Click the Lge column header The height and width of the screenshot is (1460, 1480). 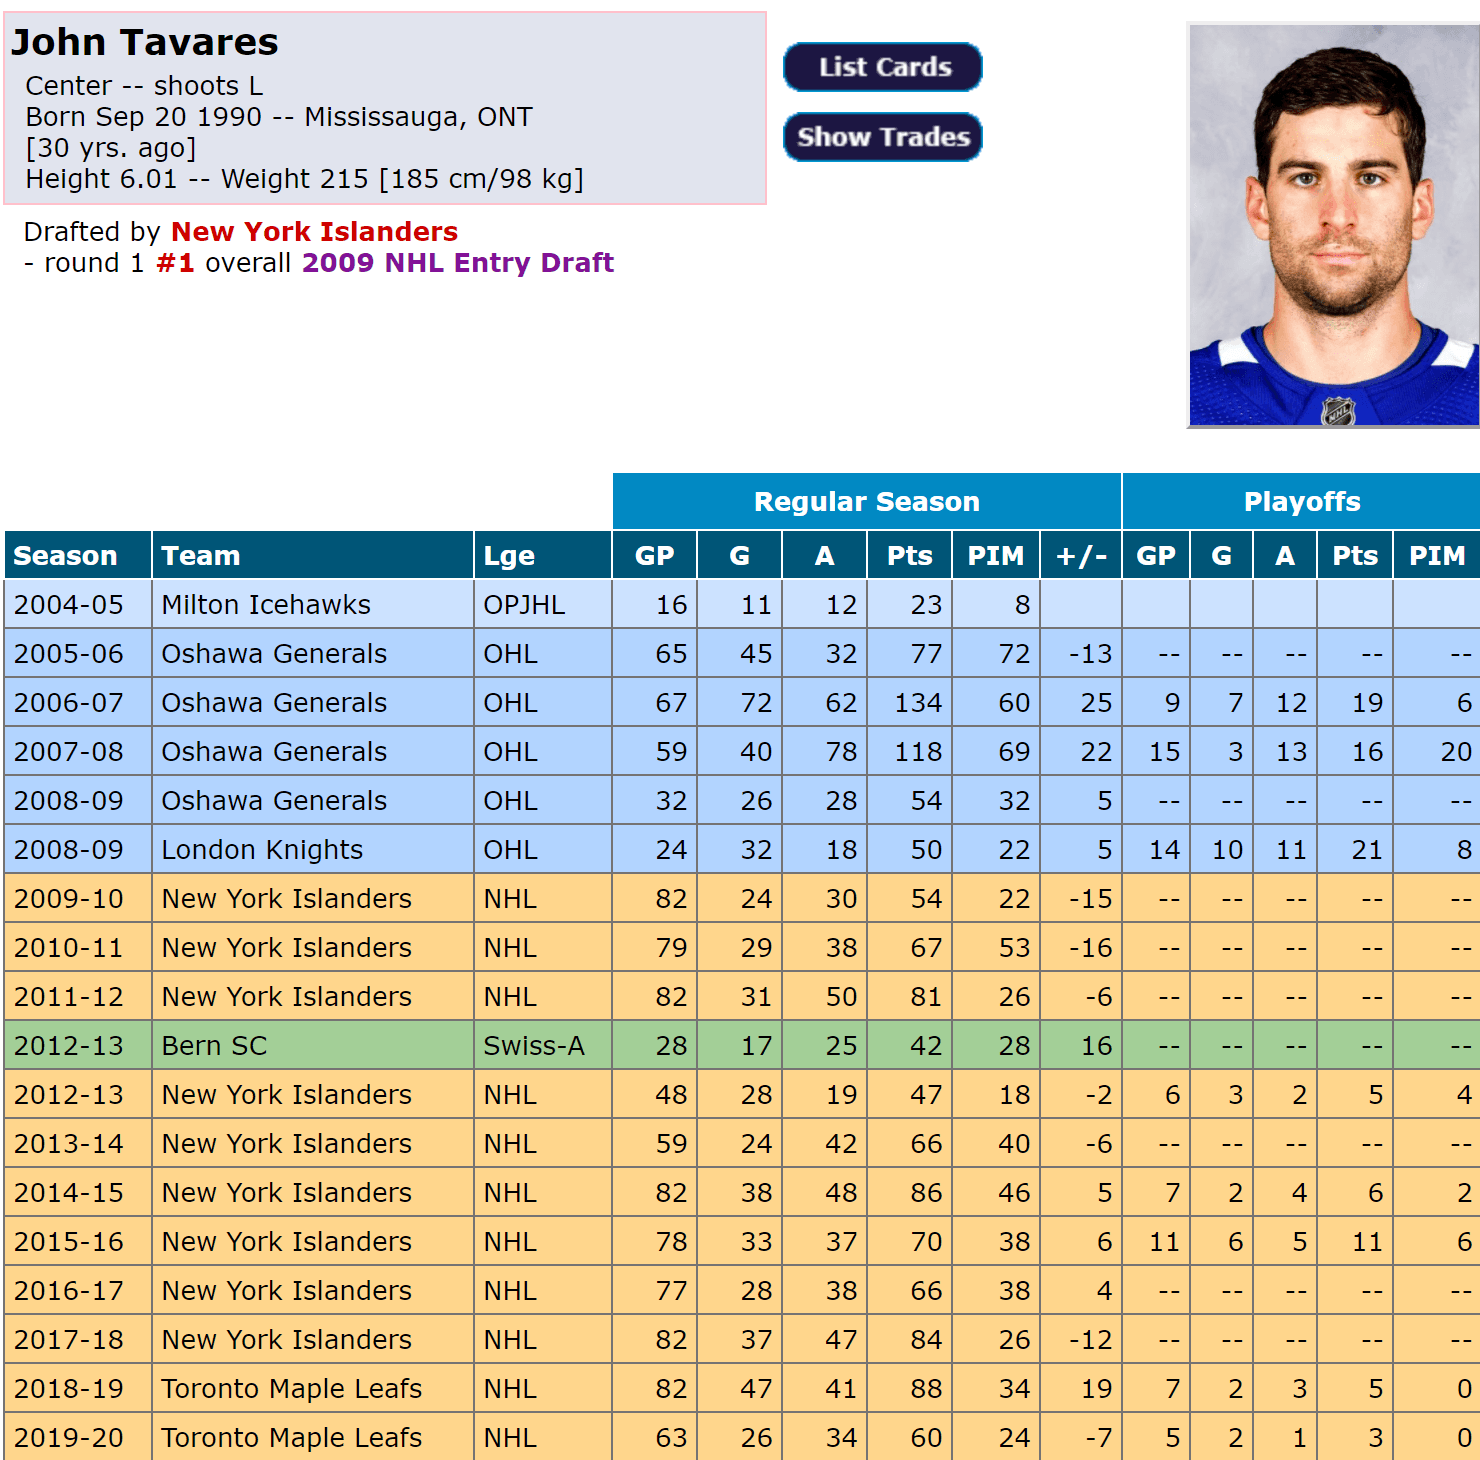(509, 556)
